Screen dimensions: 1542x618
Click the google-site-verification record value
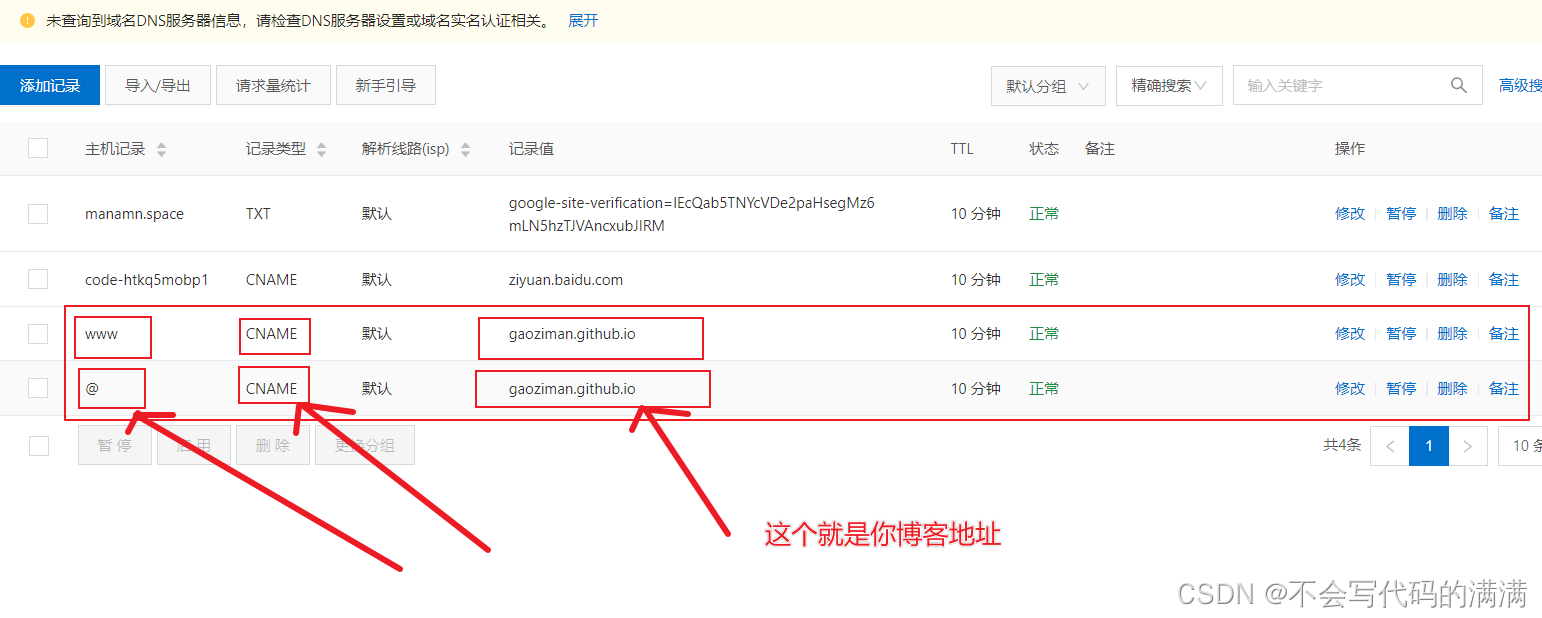click(x=692, y=214)
